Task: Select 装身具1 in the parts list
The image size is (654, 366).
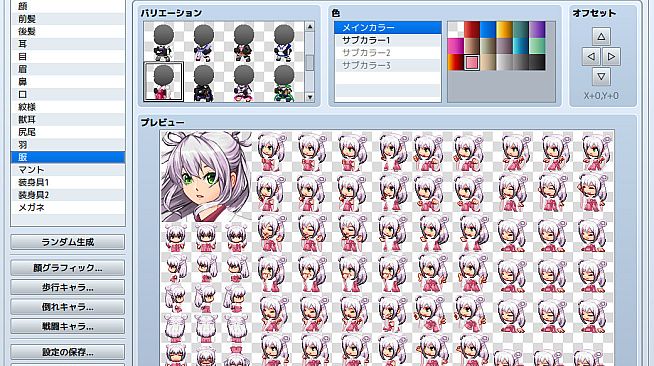Action: click(68, 182)
